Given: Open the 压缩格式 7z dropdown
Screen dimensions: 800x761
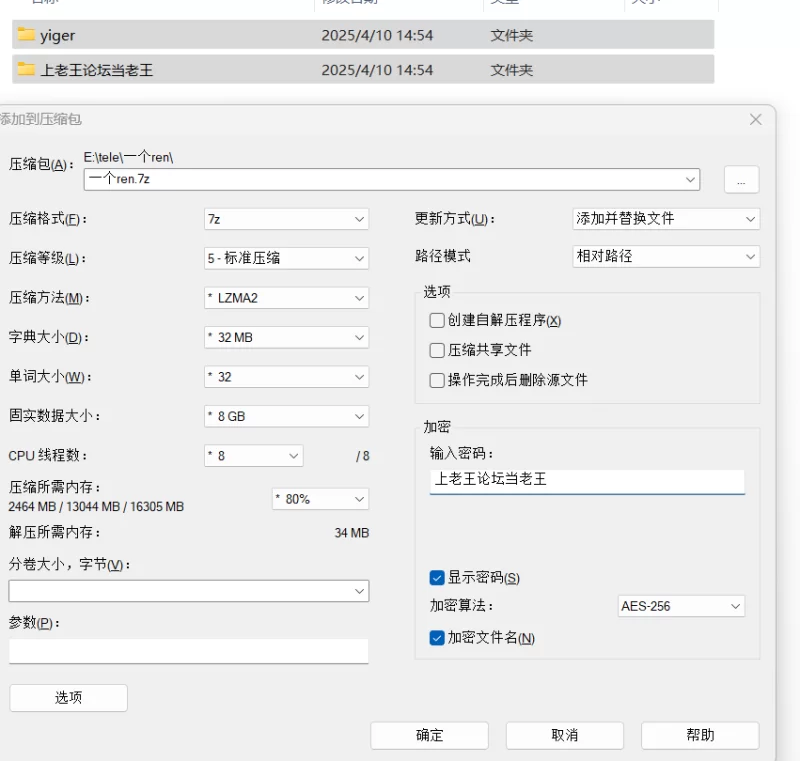Looking at the screenshot, I should [x=286, y=219].
